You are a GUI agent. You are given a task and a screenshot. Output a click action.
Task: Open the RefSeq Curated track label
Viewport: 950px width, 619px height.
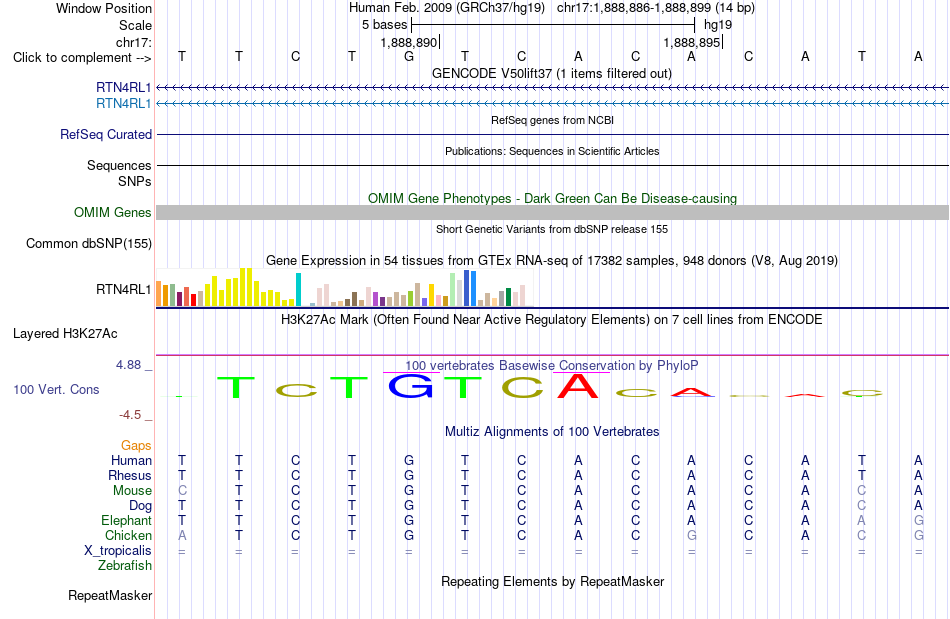click(x=106, y=134)
